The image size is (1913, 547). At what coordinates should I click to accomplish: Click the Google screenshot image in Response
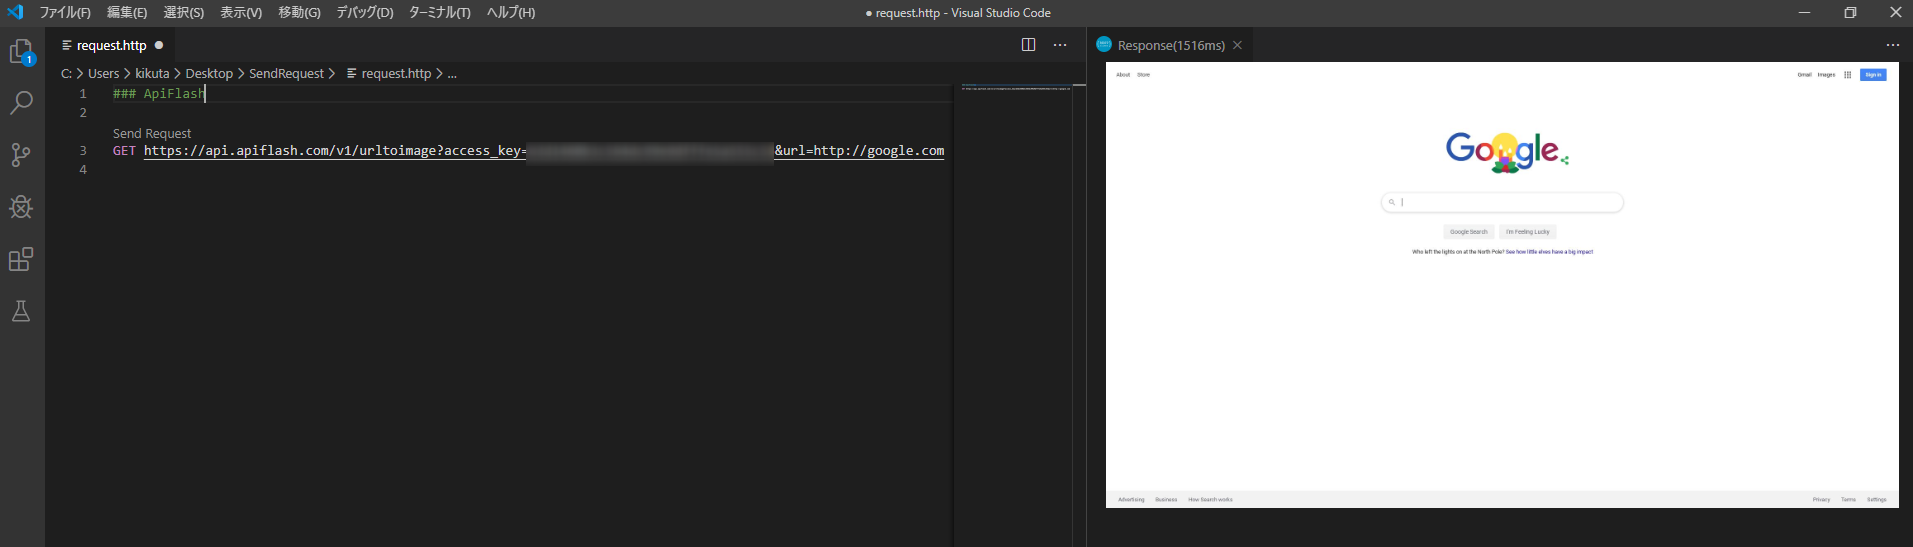[1502, 285]
